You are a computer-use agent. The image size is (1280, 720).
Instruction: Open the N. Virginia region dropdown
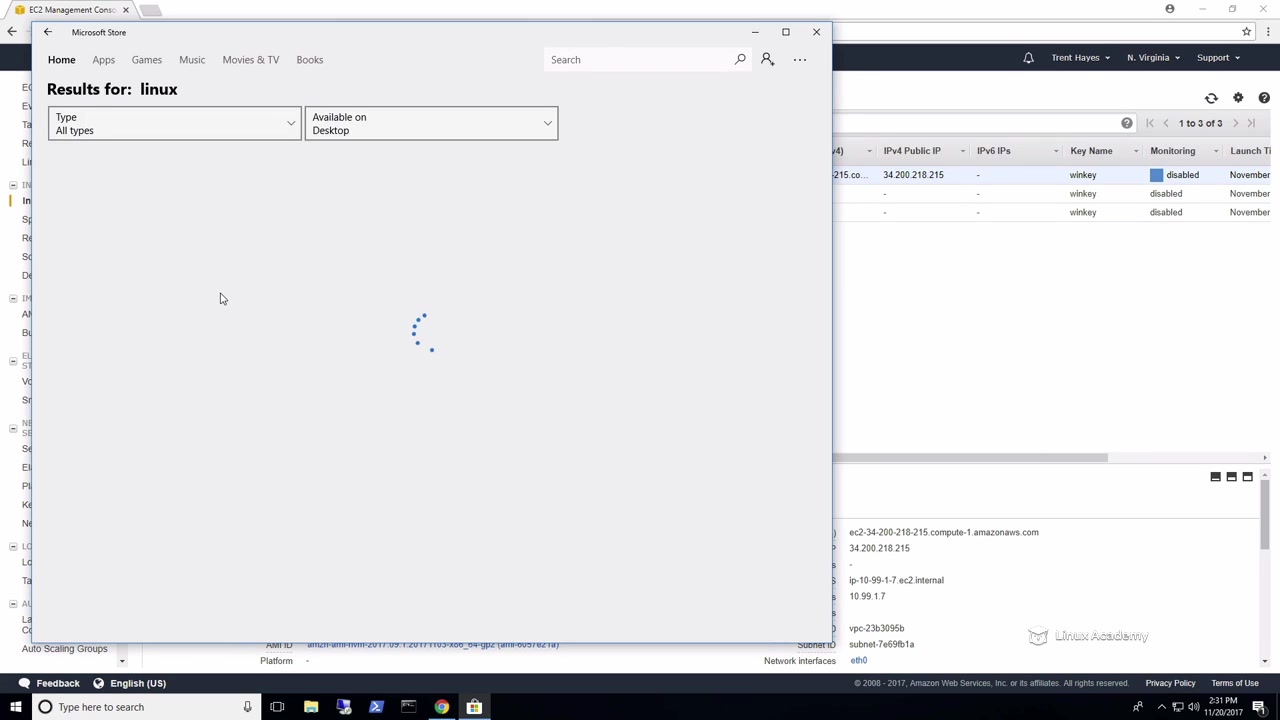[x=1153, y=58]
